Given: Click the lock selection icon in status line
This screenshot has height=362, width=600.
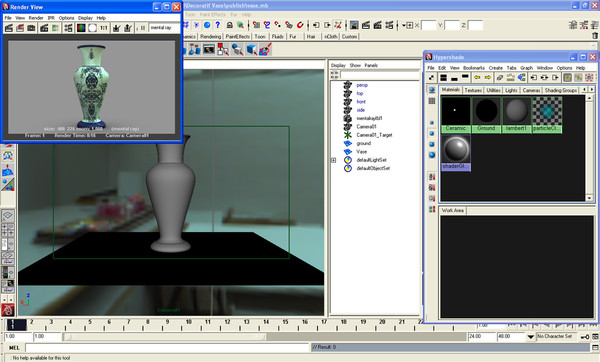Looking at the screenshot, I should (230, 25).
